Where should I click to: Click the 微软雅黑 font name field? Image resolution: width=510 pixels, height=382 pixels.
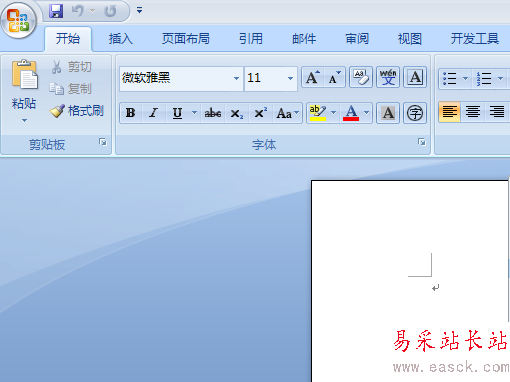176,78
